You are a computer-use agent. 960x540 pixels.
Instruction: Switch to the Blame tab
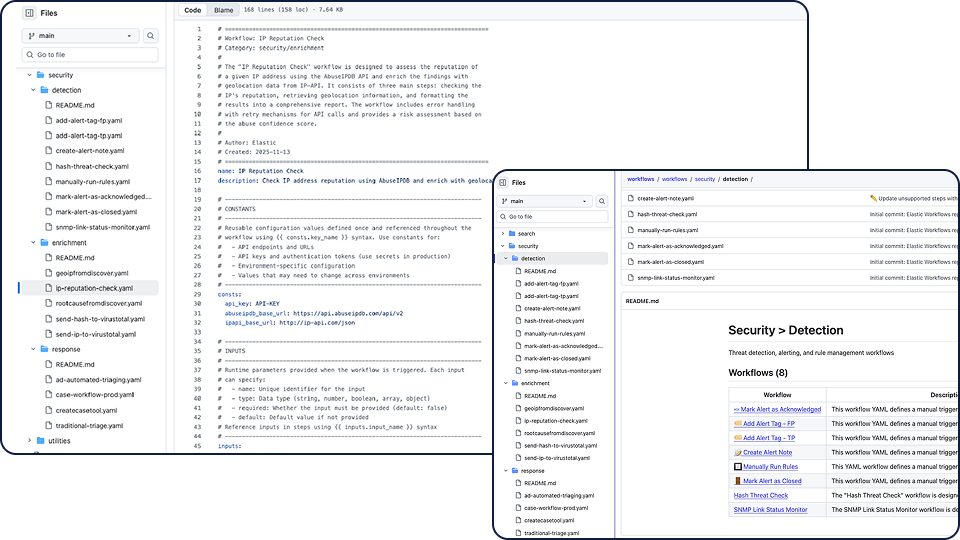(x=223, y=10)
